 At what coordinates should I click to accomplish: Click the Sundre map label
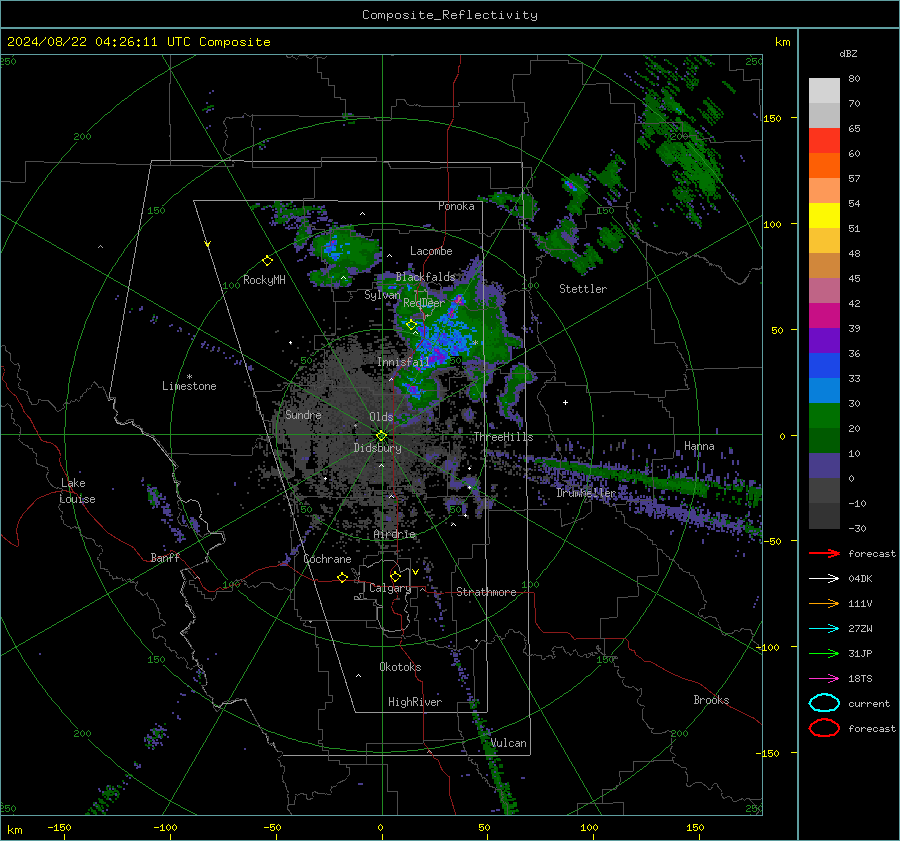(303, 415)
